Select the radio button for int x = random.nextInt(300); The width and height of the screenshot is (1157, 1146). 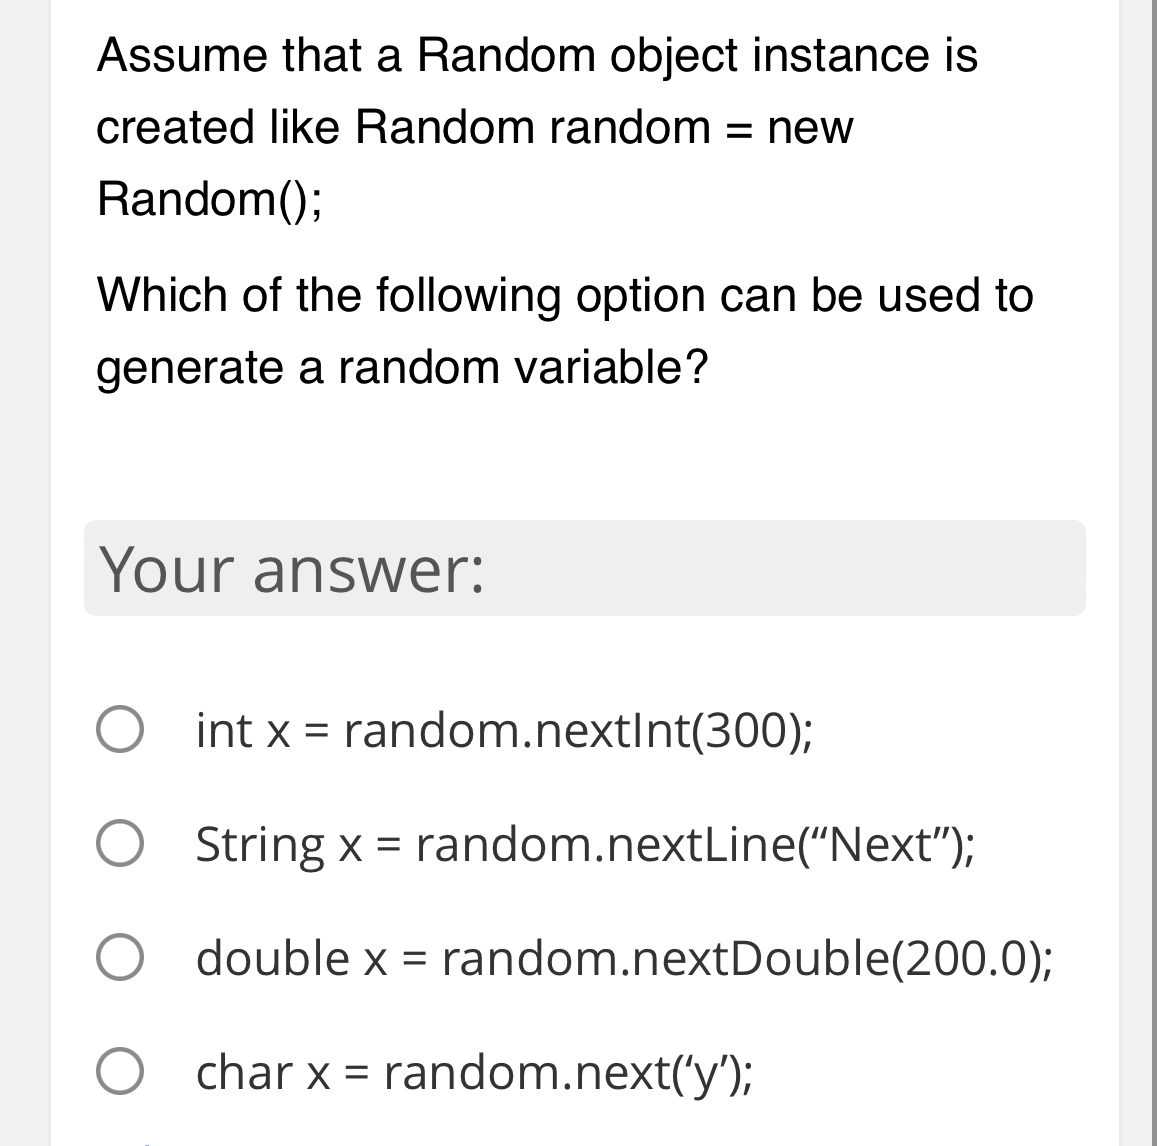(120, 731)
